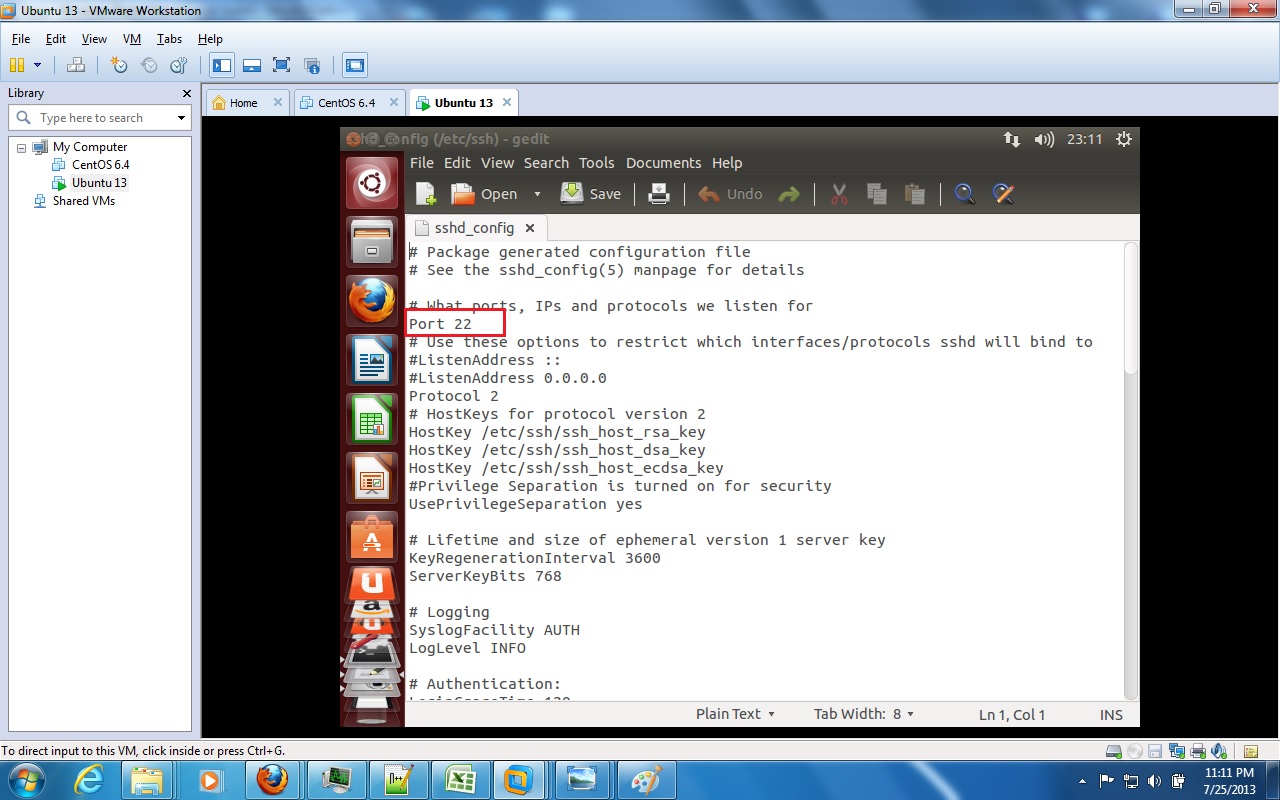The image size is (1280, 800).
Task: Toggle the VMware library sidebar panel
Action: click(221, 64)
